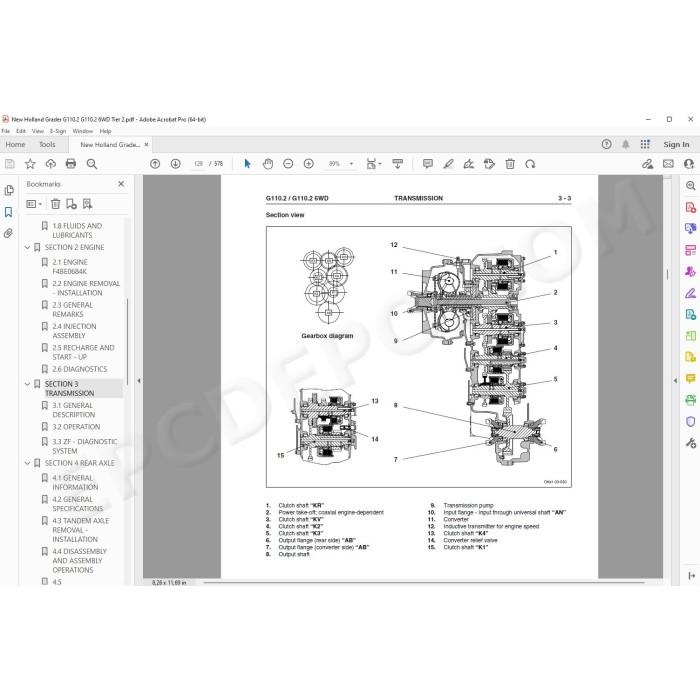Switch to the Home tab
This screenshot has width=700, height=700.
click(x=16, y=145)
